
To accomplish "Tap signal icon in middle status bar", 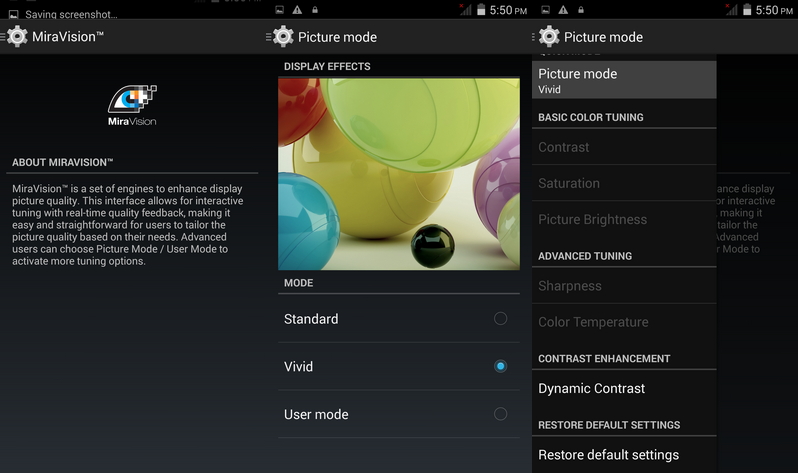I will 465,9.
